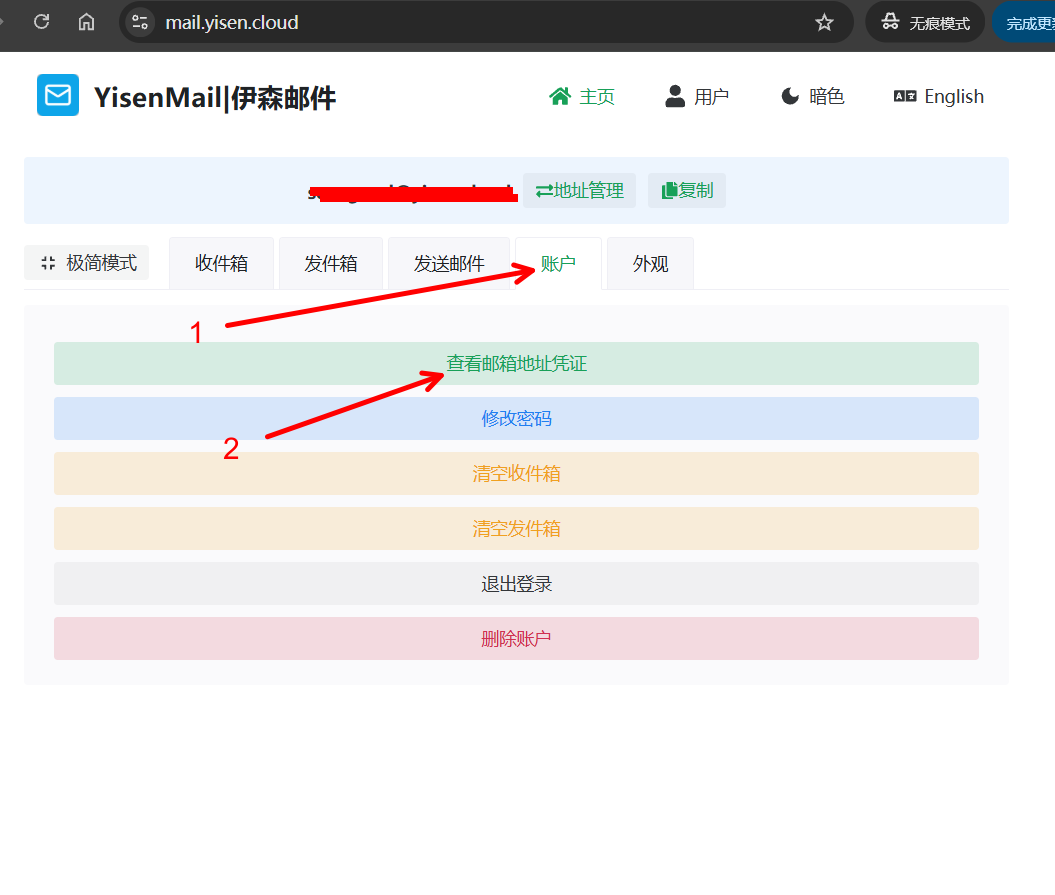
Task: Select the 账户 tab
Action: tap(557, 262)
